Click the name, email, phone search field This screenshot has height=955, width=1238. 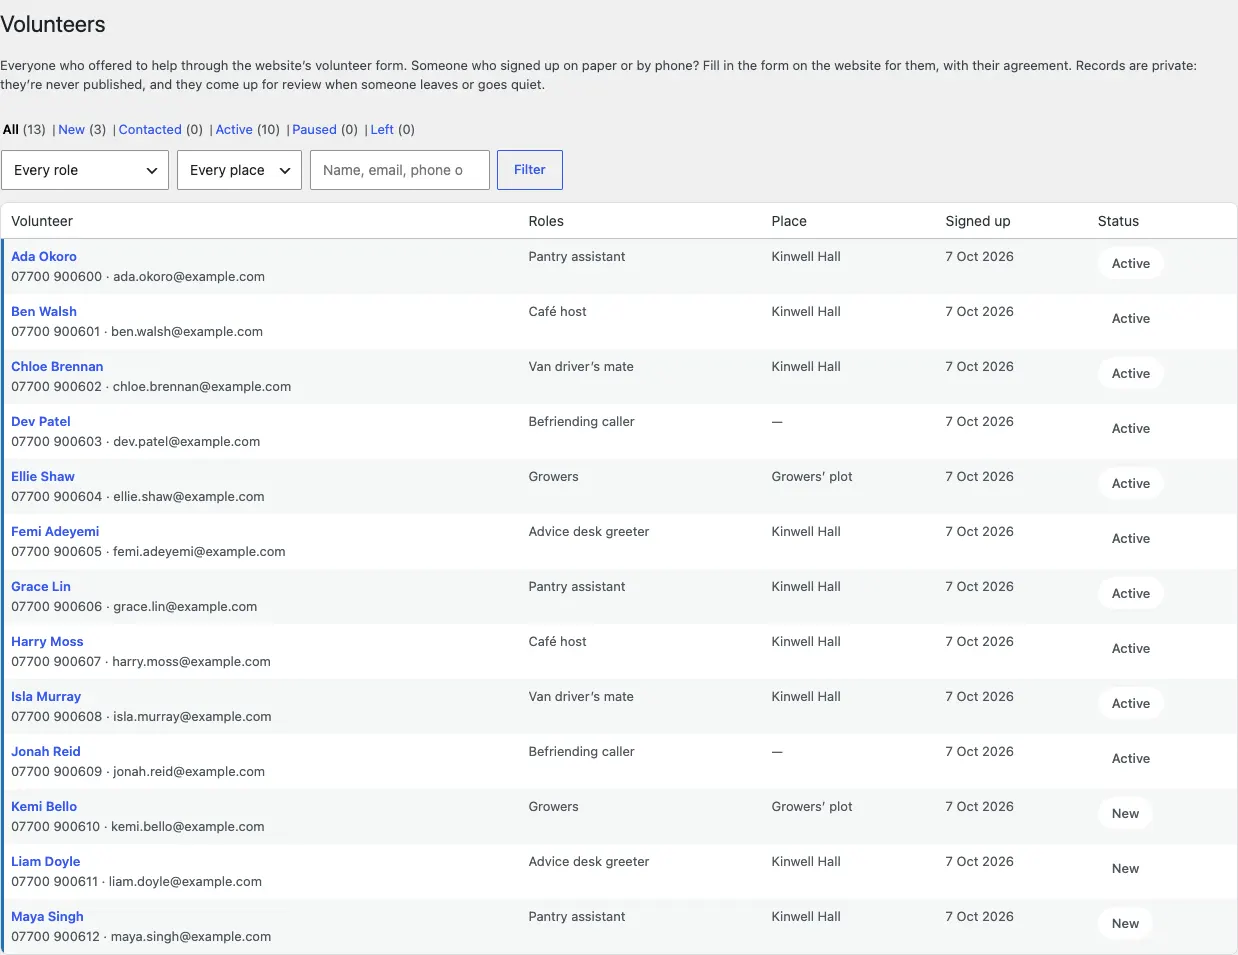400,170
